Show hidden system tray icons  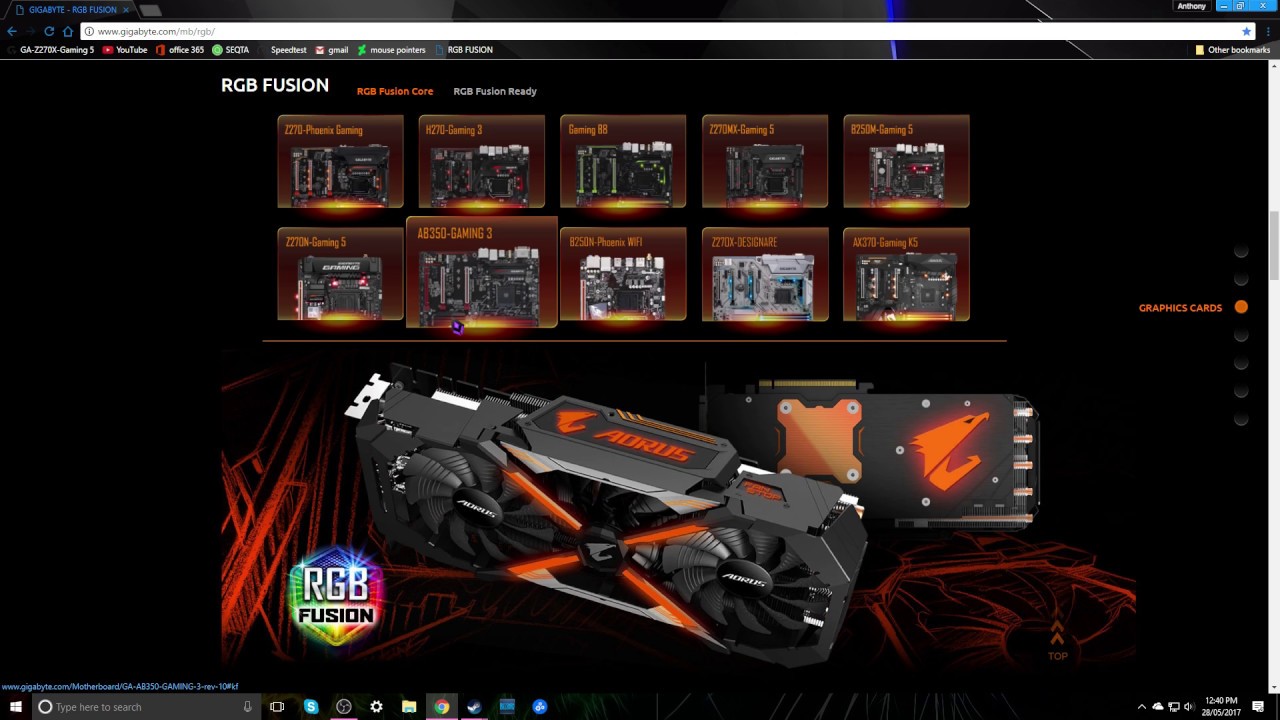point(1142,706)
